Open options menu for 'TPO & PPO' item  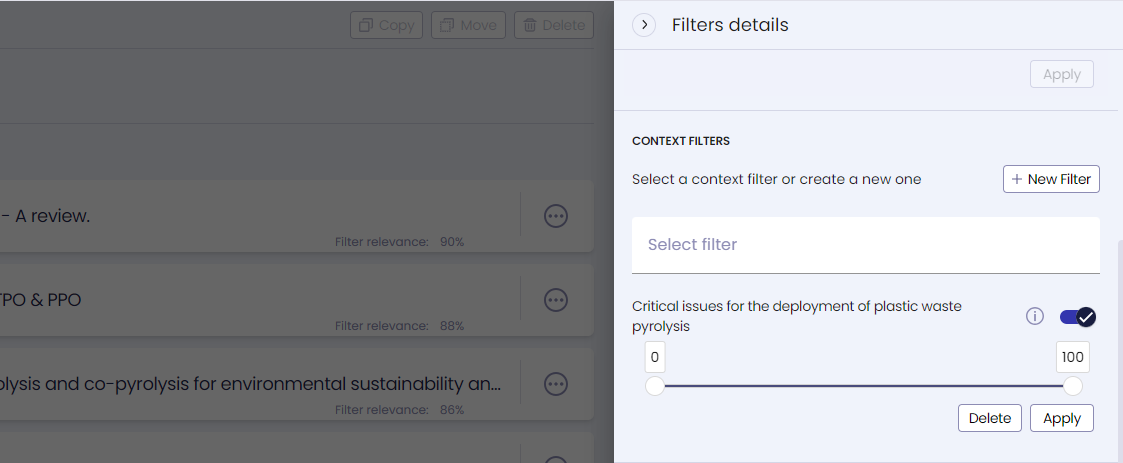[x=556, y=299]
